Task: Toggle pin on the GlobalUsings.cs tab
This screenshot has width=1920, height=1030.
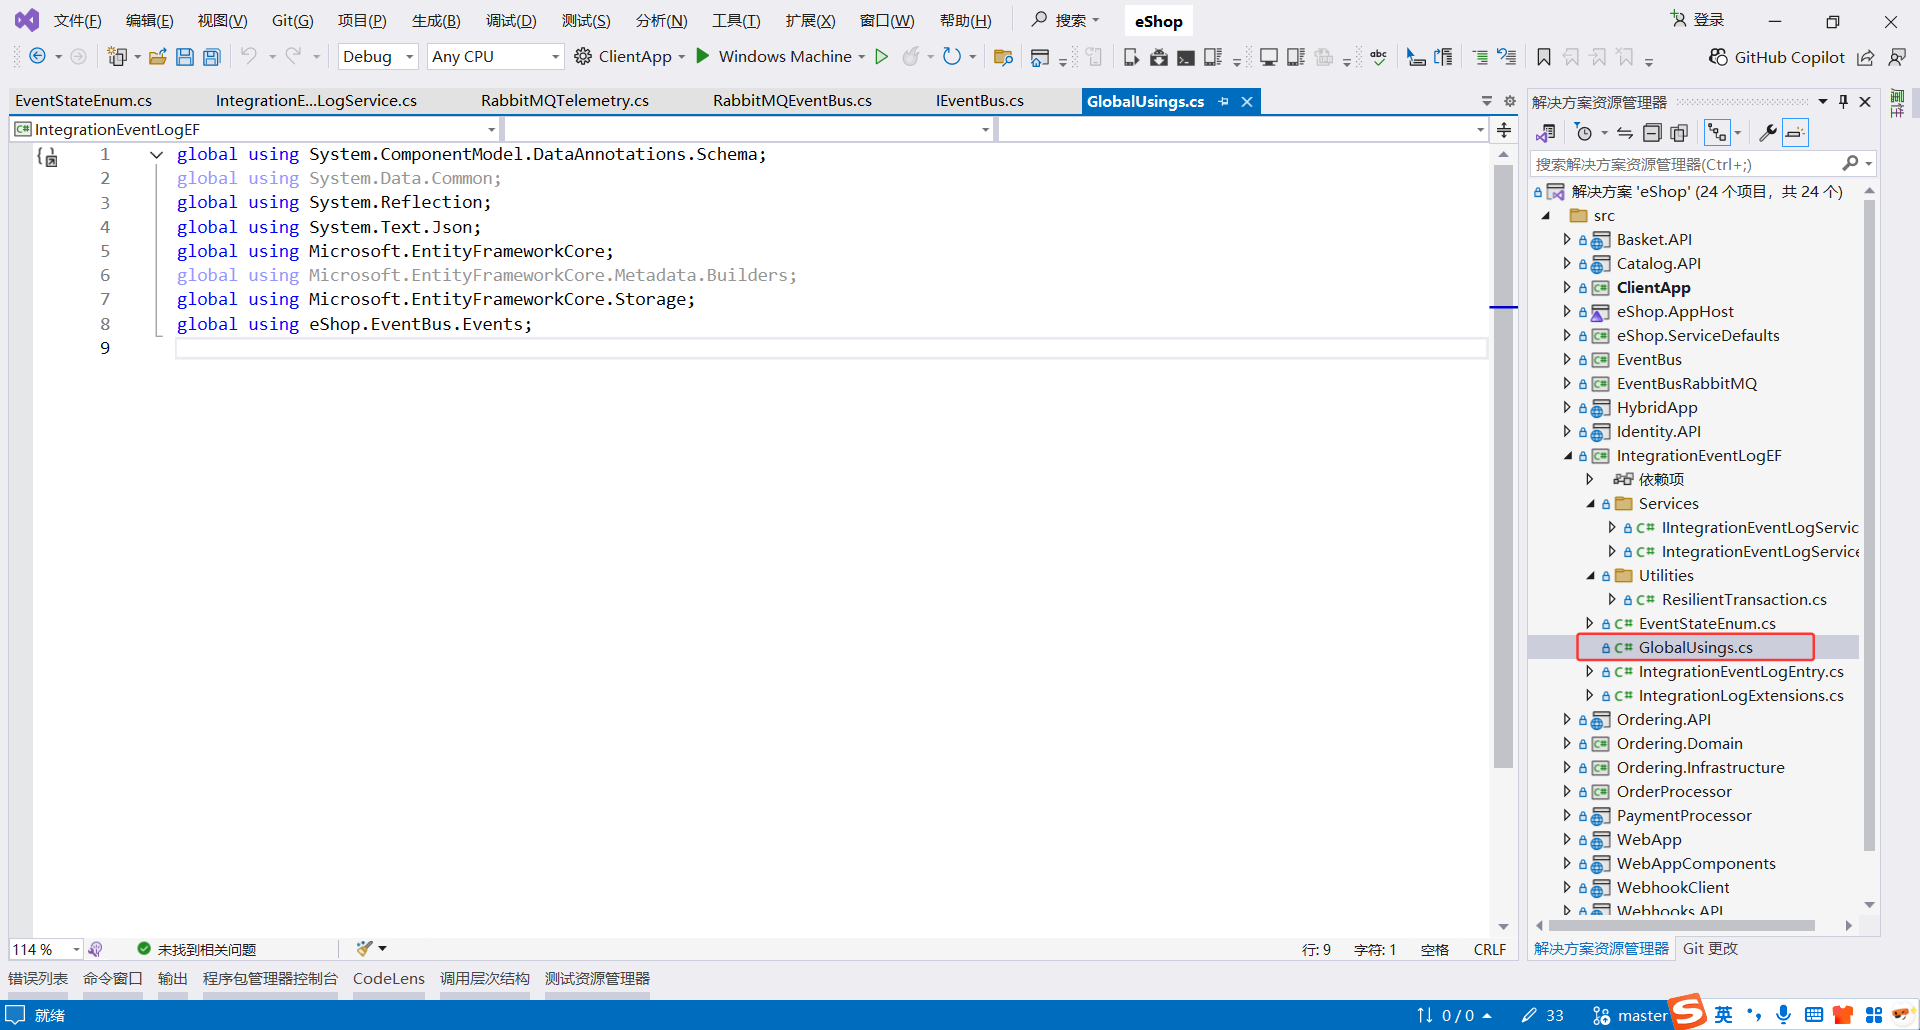Action: pos(1224,101)
